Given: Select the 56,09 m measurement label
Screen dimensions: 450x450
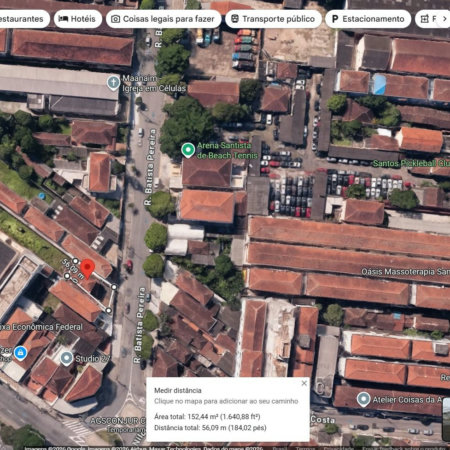Looking at the screenshot, I should pyautogui.click(x=73, y=269).
